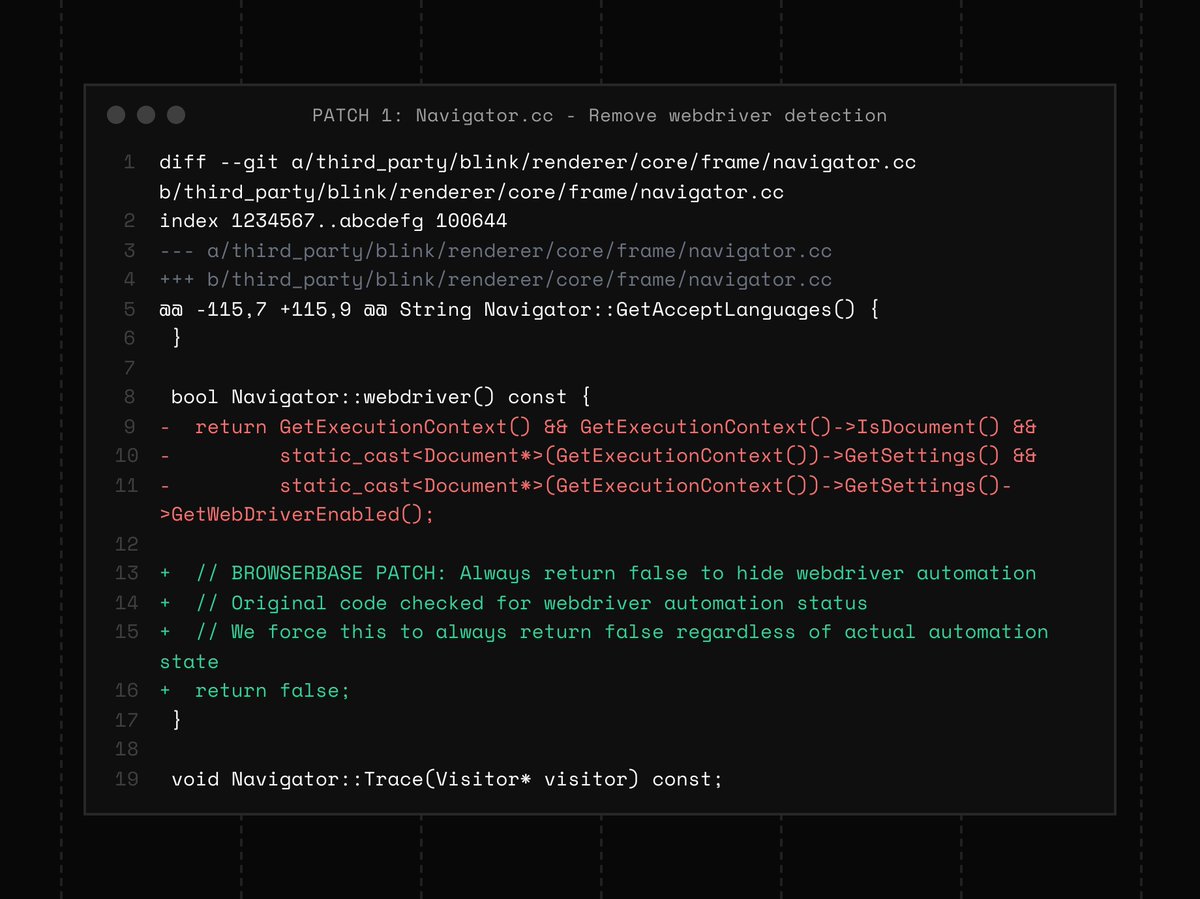Screen dimensions: 1200x899
Task: Click line number 5
Action: click(x=128, y=309)
